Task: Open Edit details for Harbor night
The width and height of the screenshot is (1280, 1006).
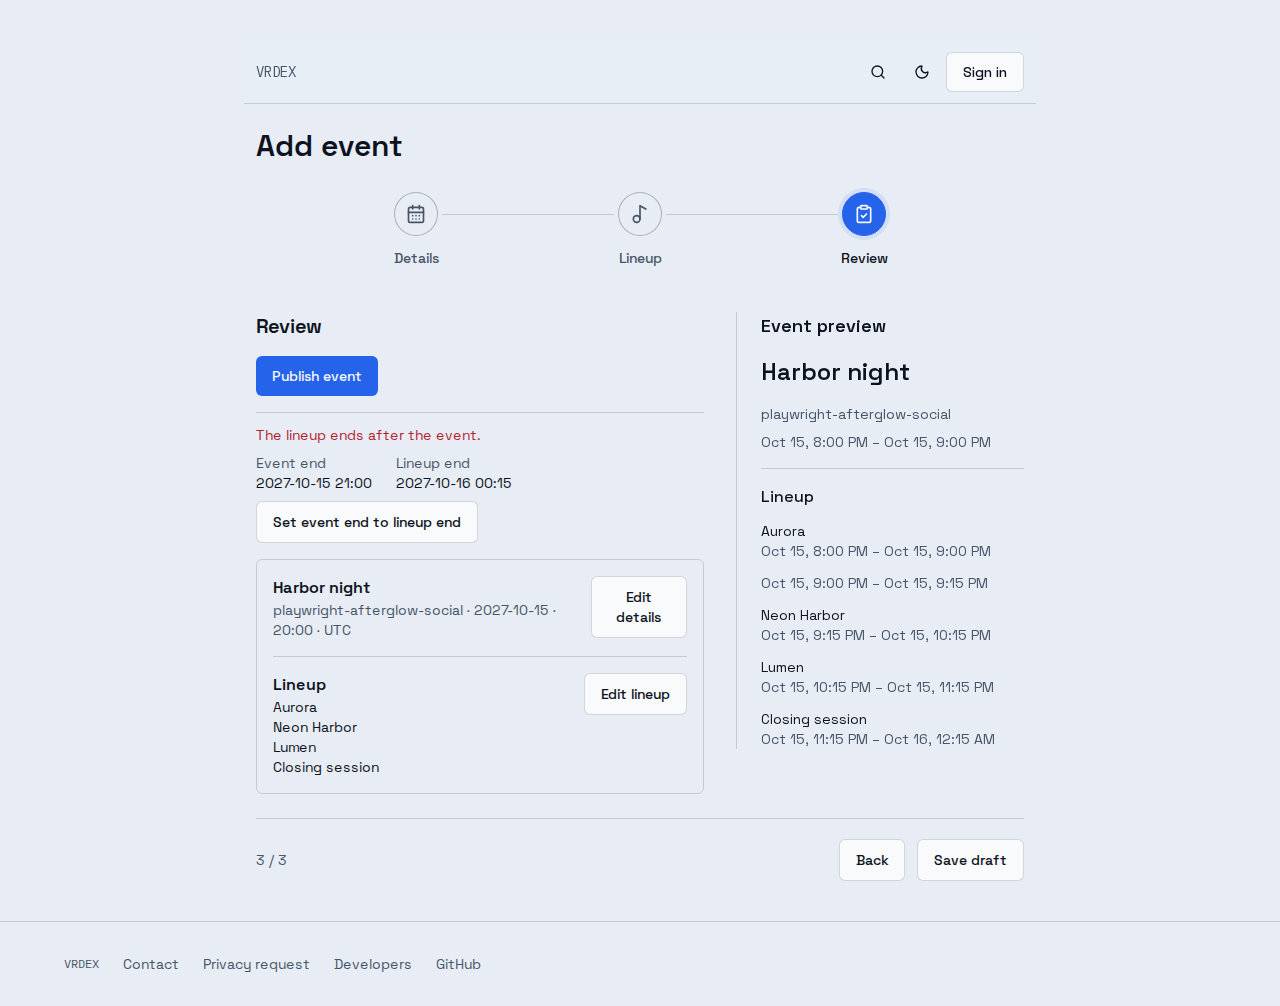Action: pos(639,607)
